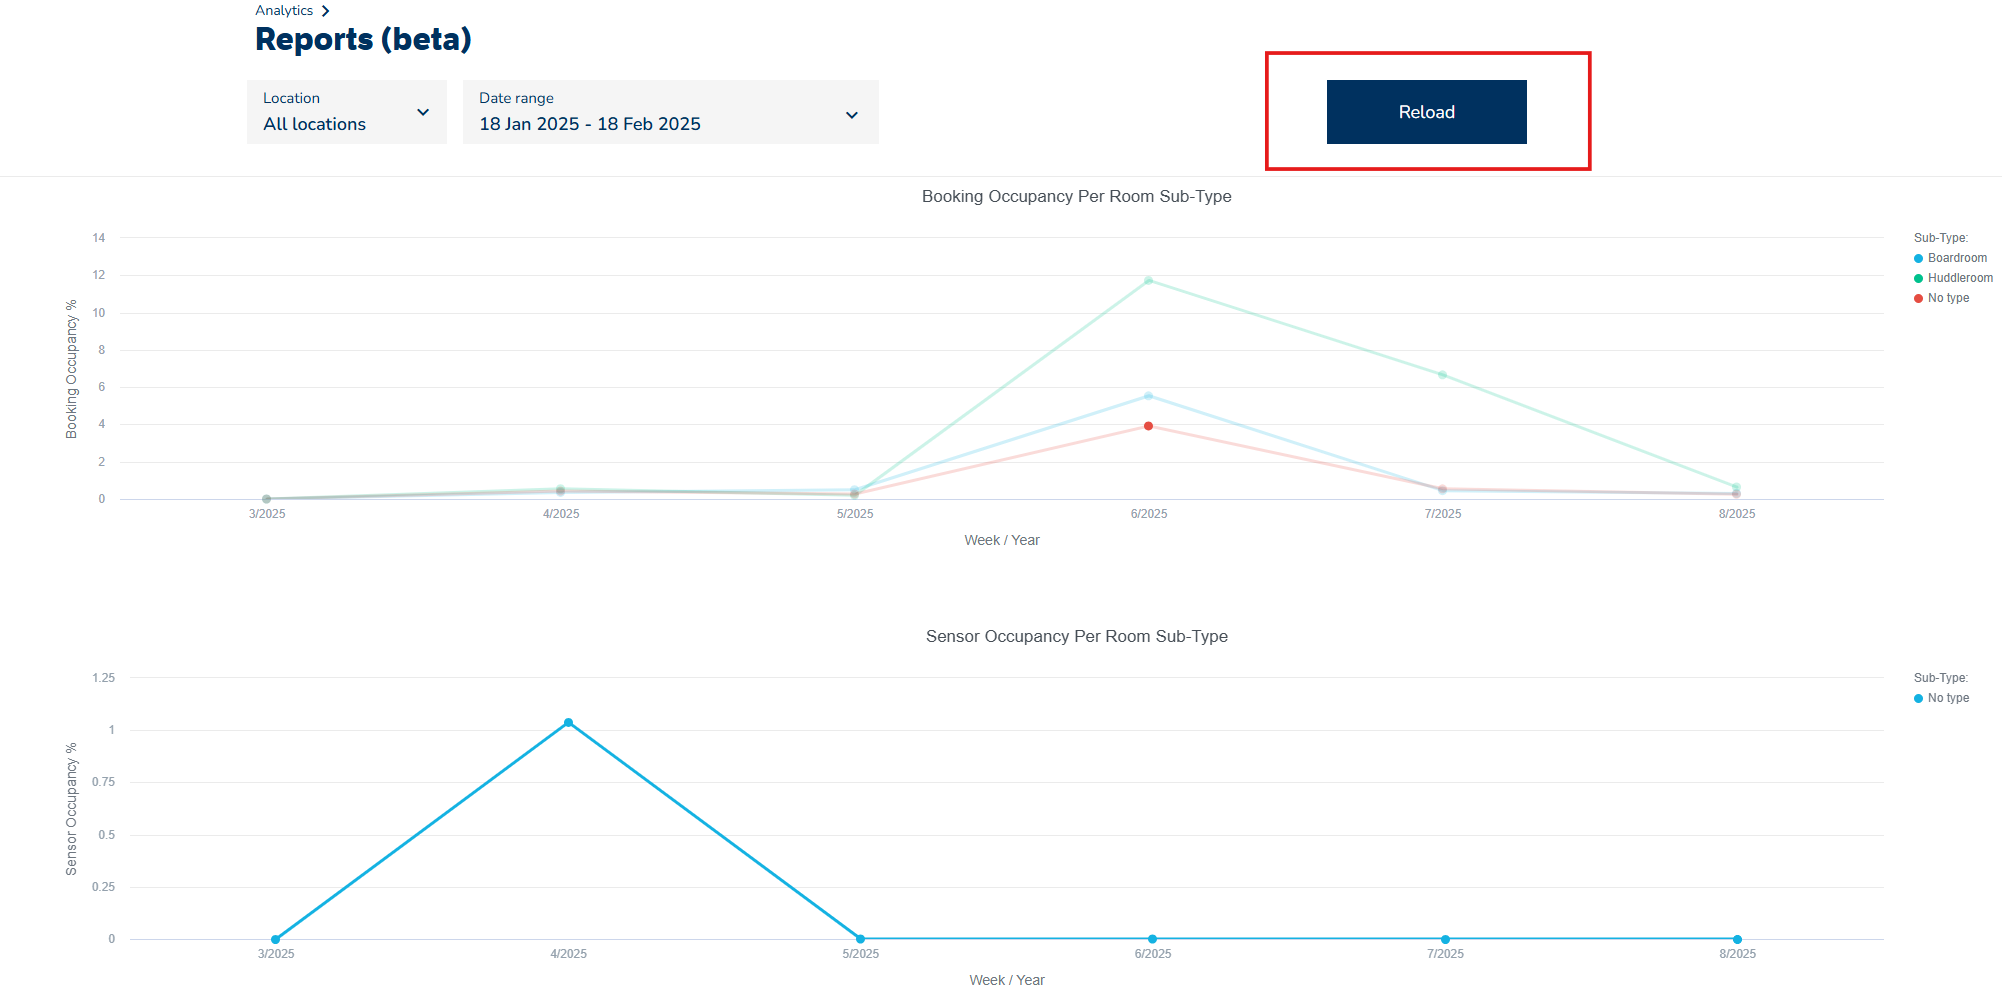
Task: Click sensor peak point at week 4/2025
Action: point(568,722)
